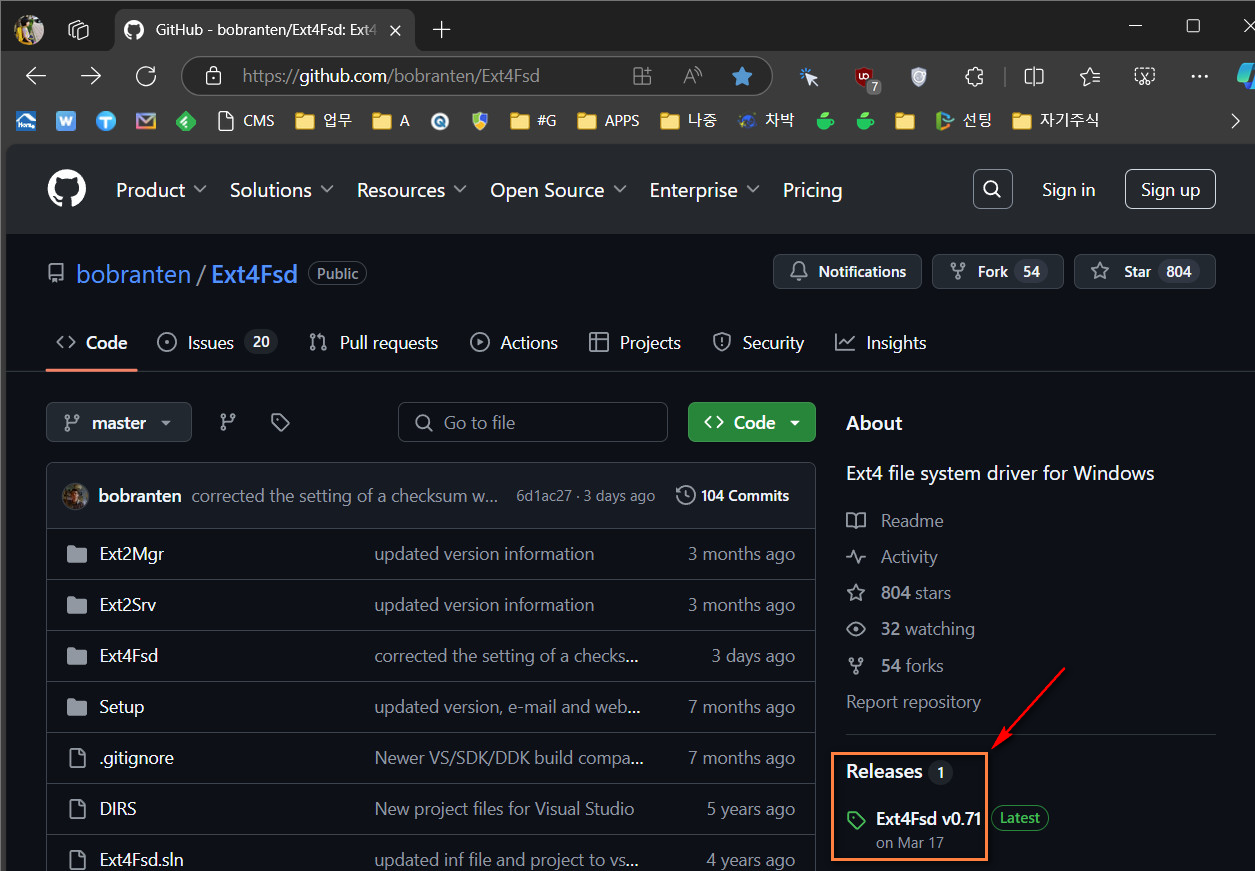This screenshot has width=1255, height=871.
Task: Open the APPS bookmark folder
Action: point(609,120)
